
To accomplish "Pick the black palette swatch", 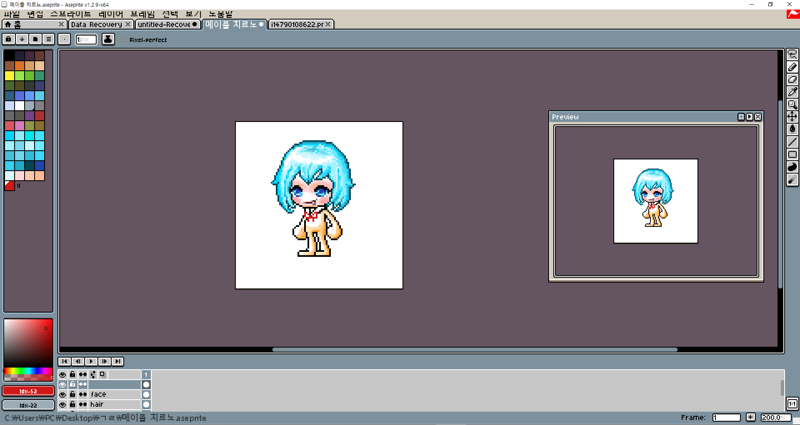I will [9, 56].
